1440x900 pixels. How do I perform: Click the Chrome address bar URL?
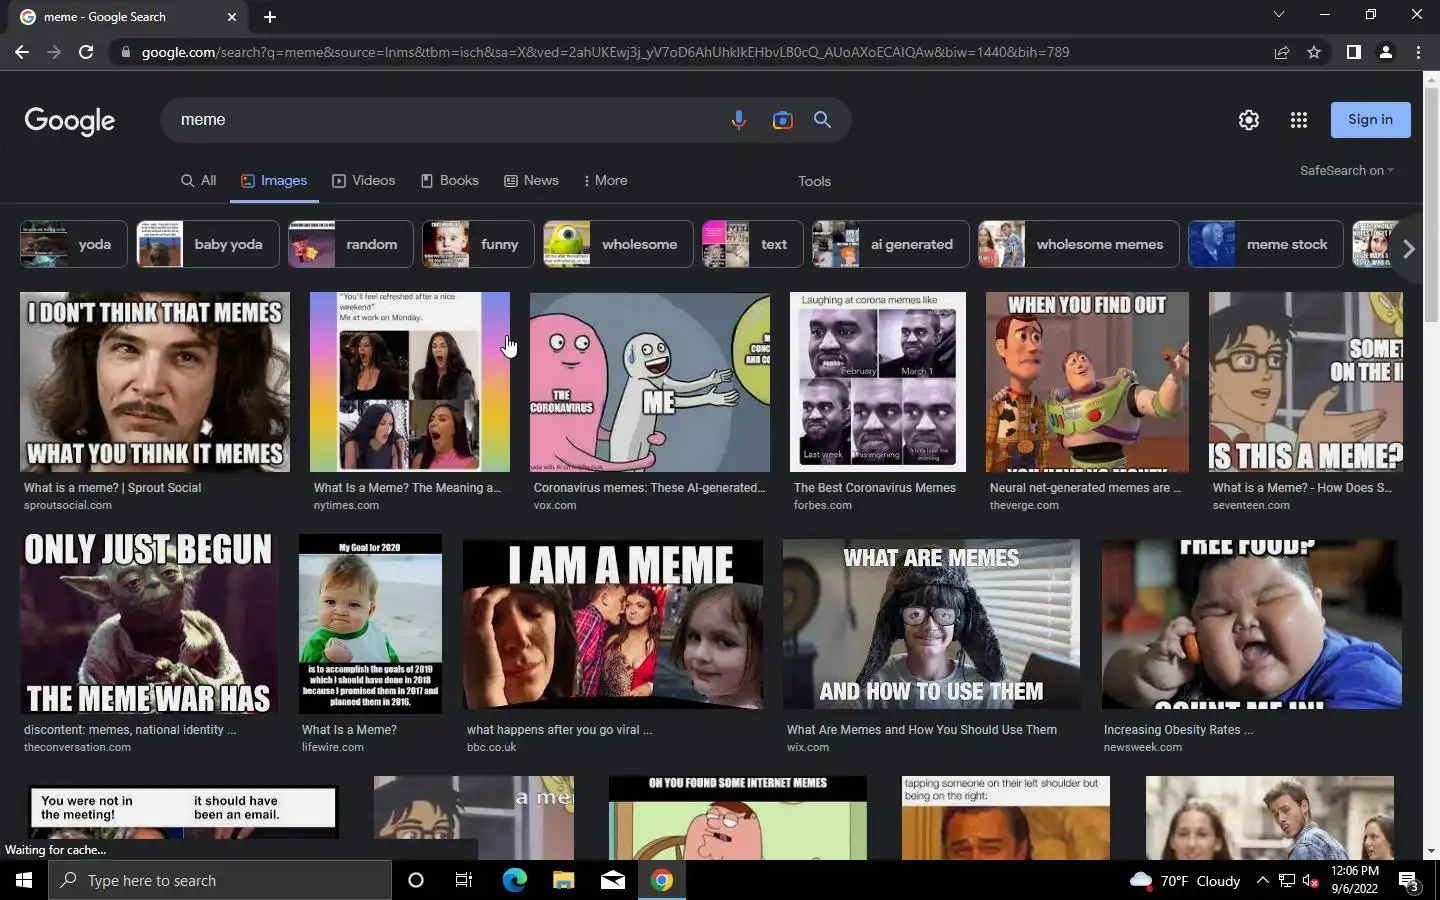pyautogui.click(x=605, y=52)
